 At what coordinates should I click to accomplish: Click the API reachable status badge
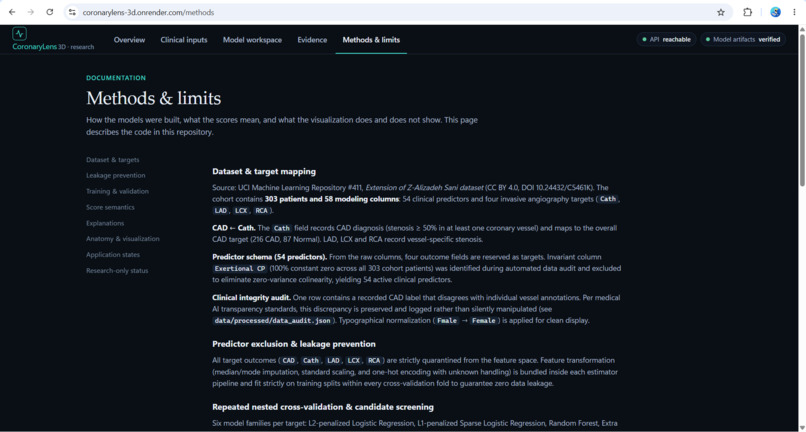[x=667, y=39]
